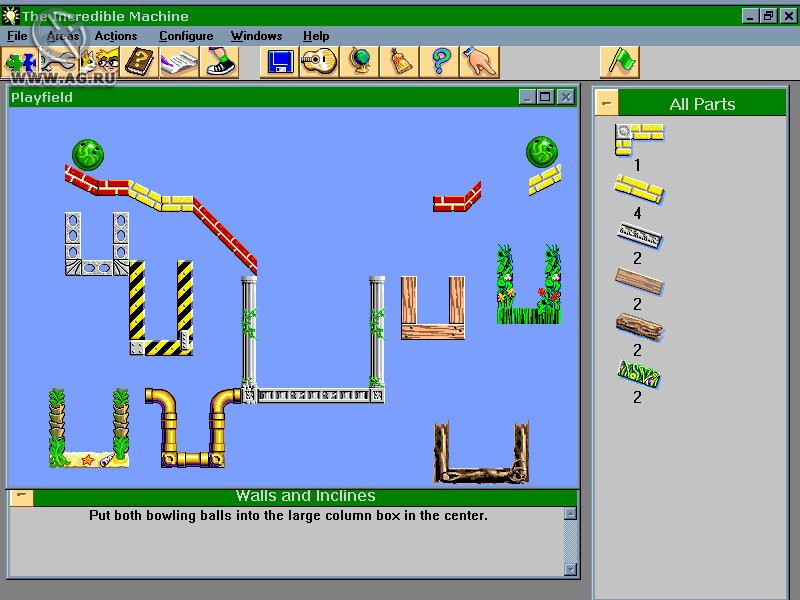Select the gray stone ornate wall part
The width and height of the screenshot is (800, 600).
[639, 236]
